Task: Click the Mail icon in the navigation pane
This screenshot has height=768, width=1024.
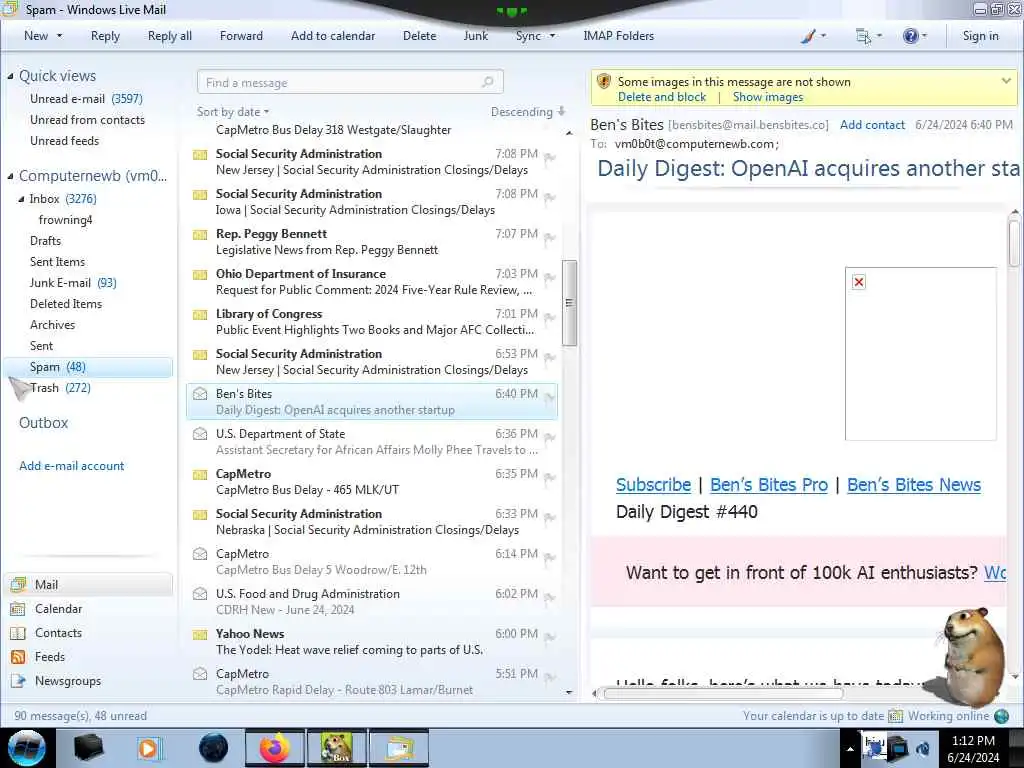Action: (x=18, y=584)
